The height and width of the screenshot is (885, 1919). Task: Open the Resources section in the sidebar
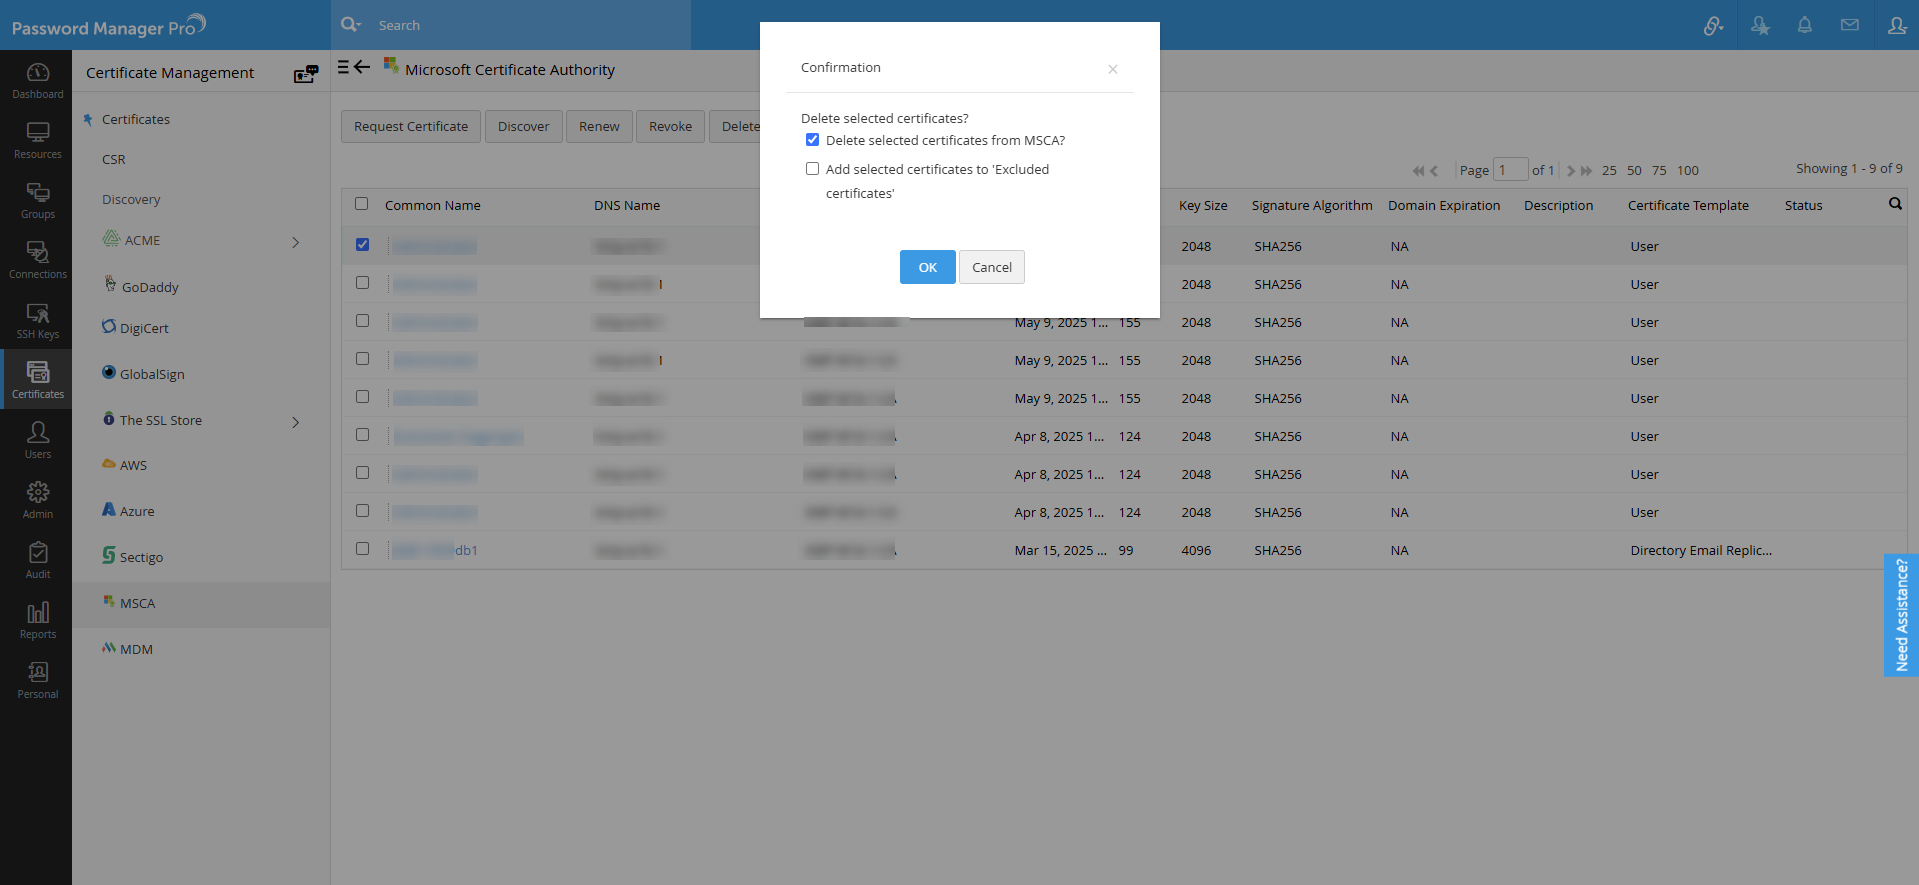coord(37,140)
